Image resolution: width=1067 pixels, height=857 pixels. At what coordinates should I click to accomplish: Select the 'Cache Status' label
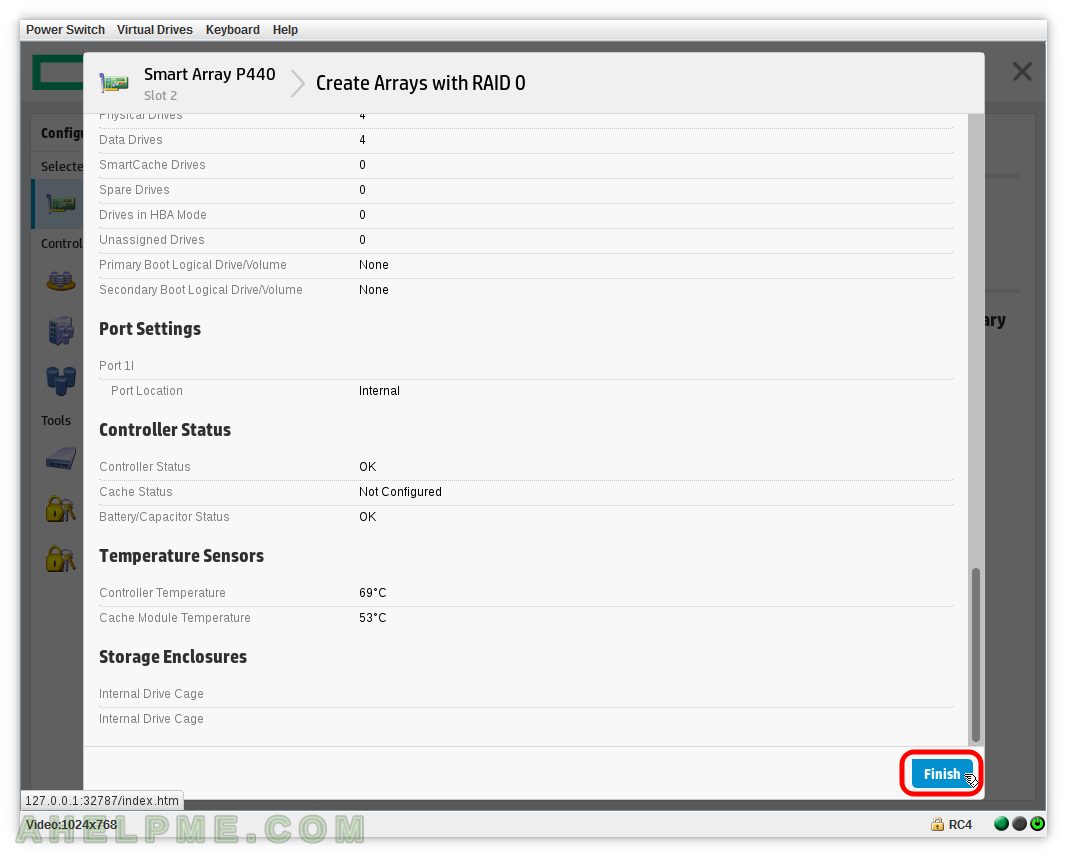pyautogui.click(x=135, y=492)
